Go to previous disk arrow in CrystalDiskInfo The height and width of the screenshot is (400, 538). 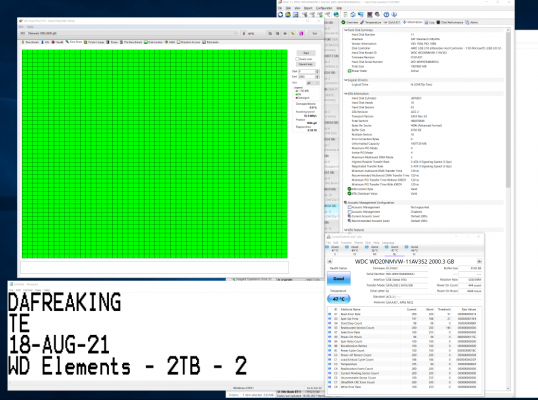(330, 261)
